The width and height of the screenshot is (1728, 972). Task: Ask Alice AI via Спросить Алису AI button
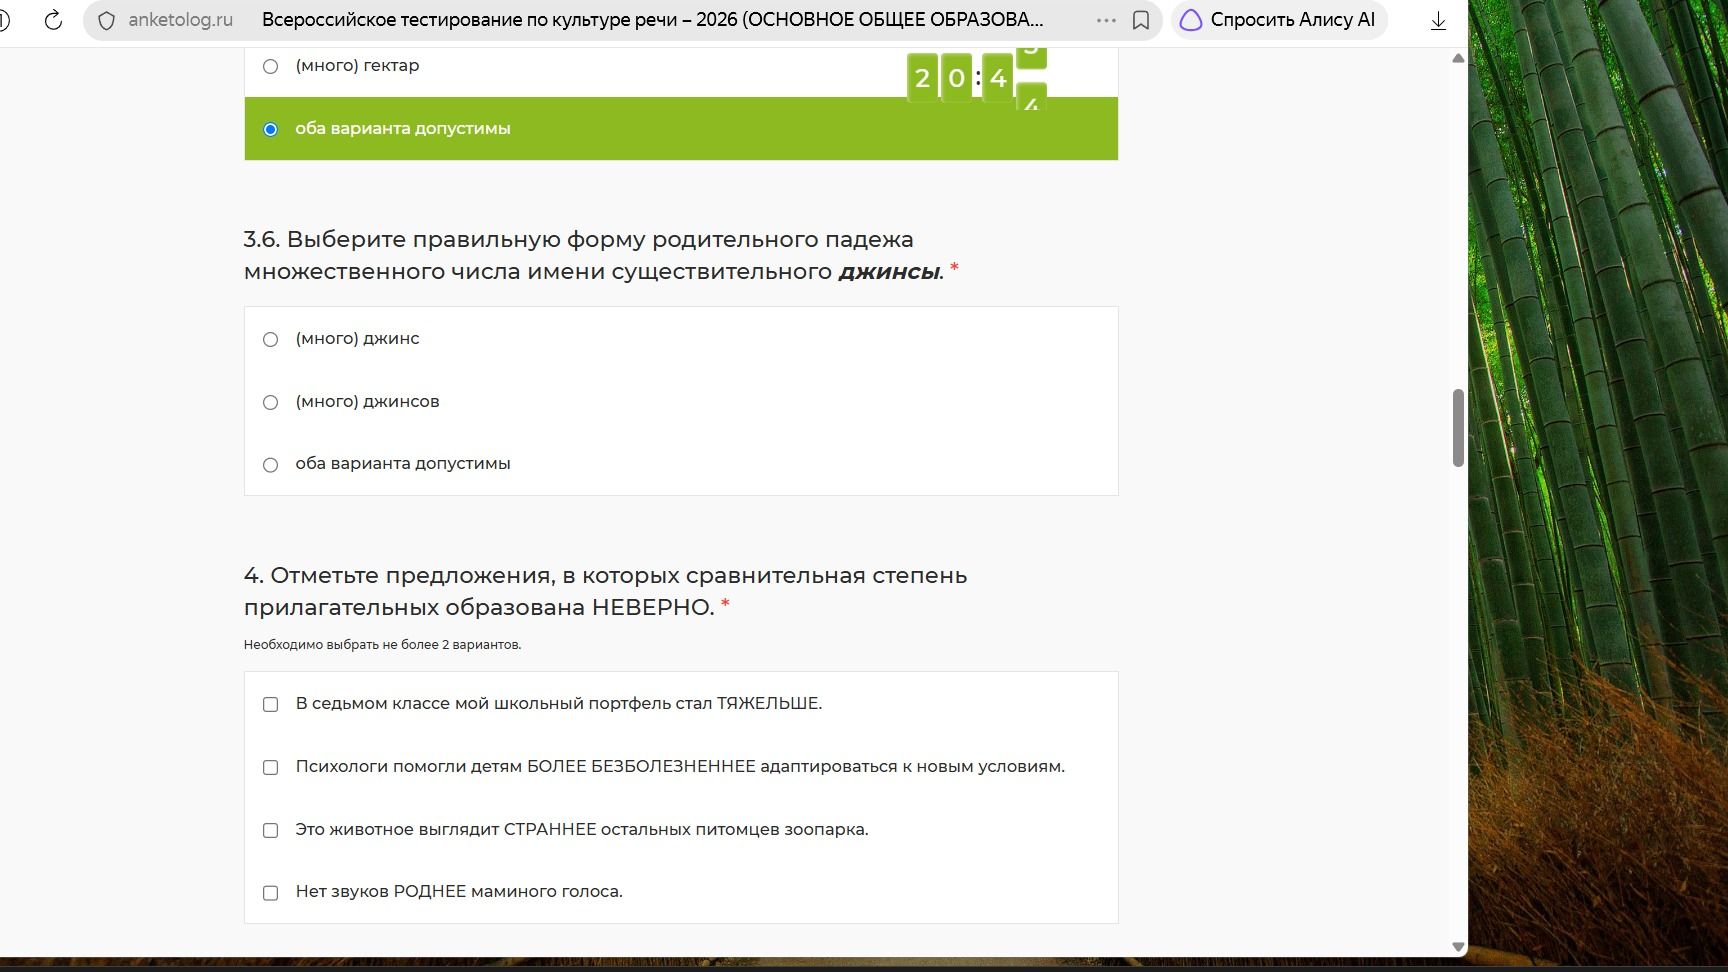pos(1279,20)
